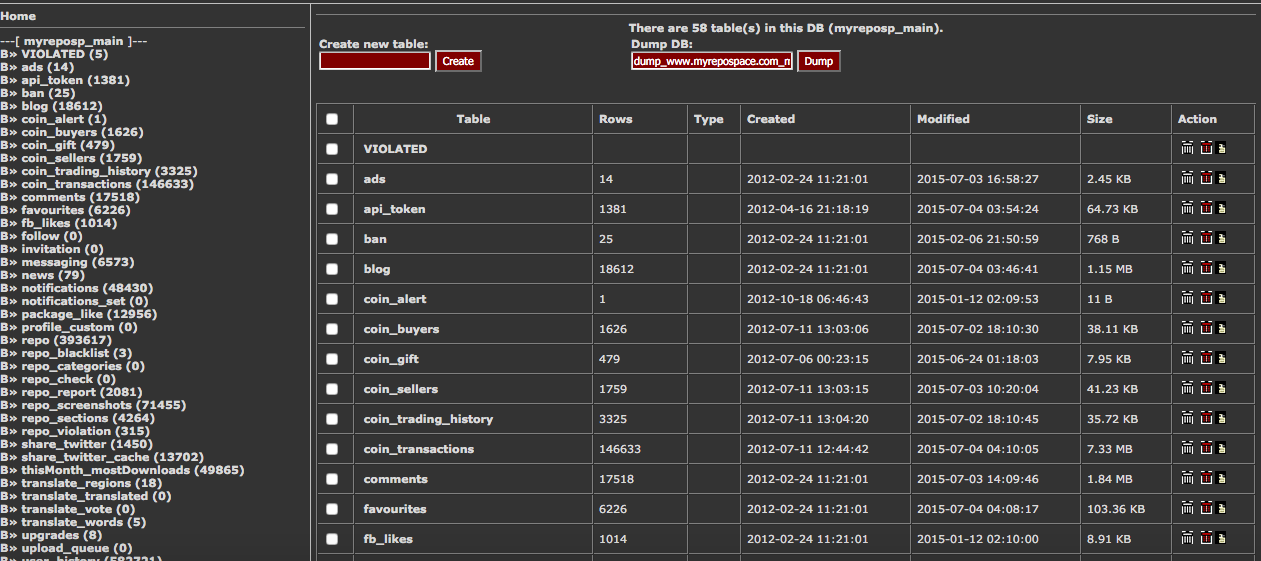1261x561 pixels.
Task: Click the Dump button
Action: pyautogui.click(x=818, y=61)
